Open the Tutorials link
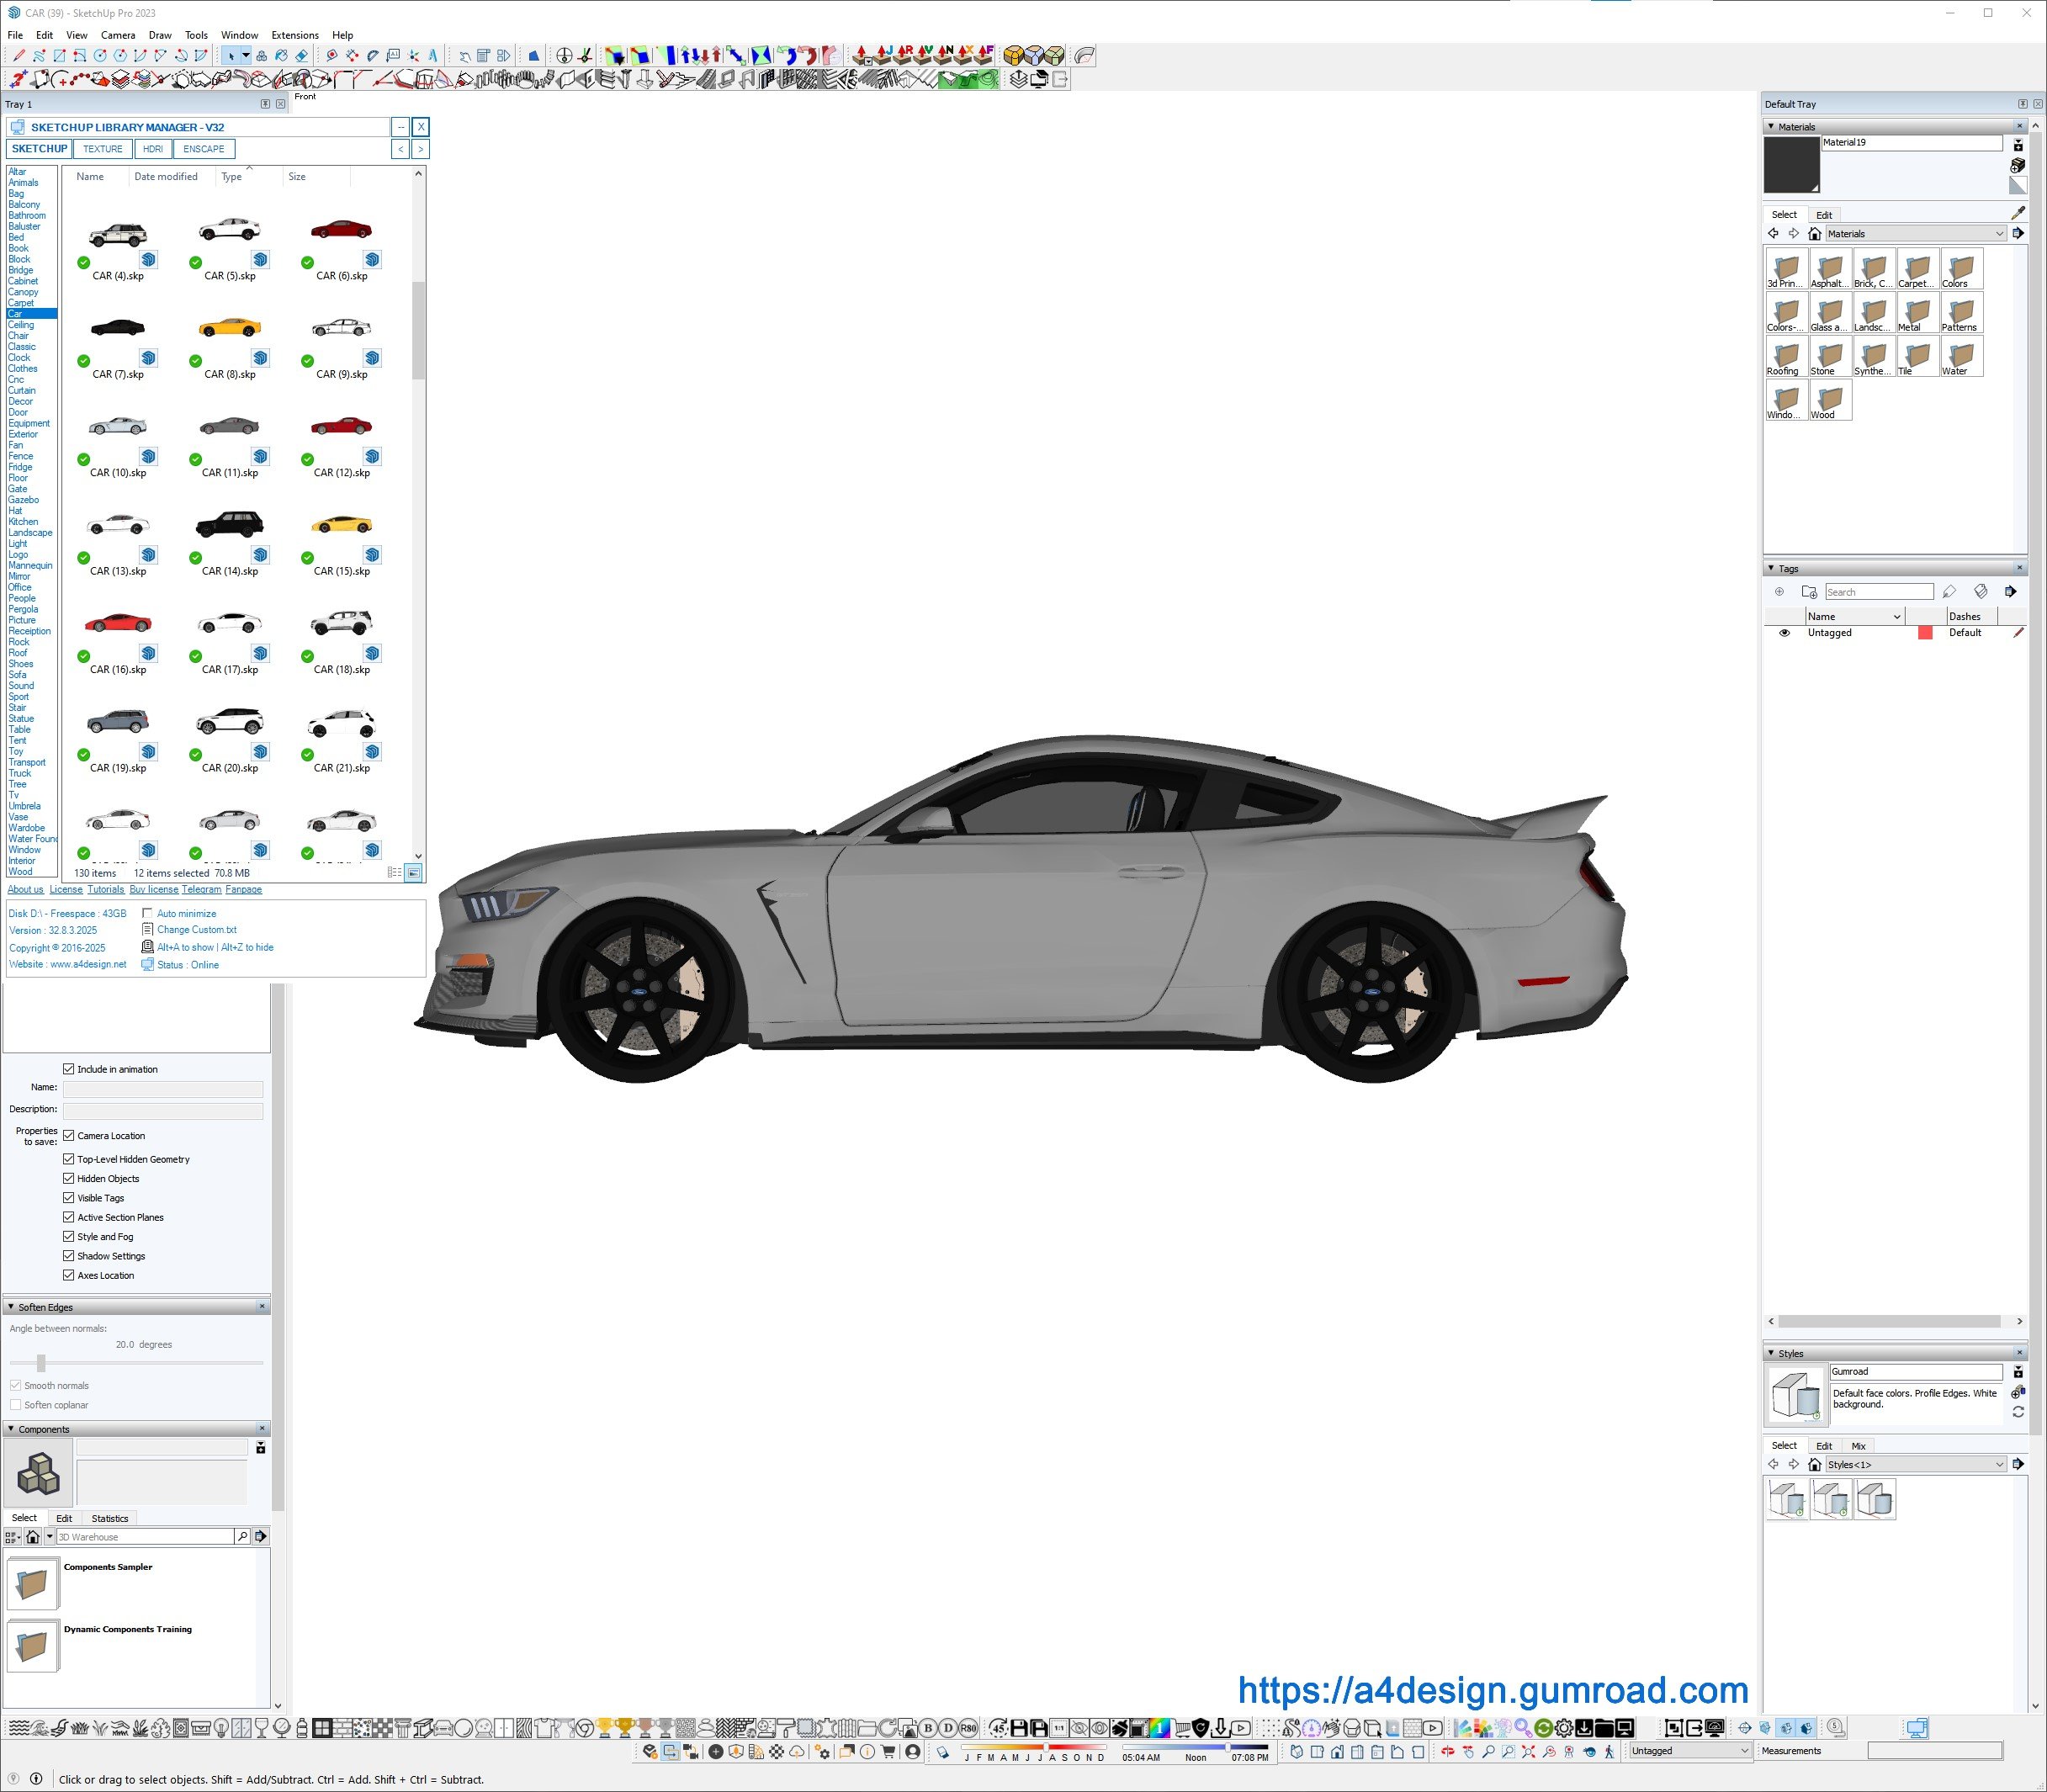This screenshot has height=1792, width=2047. (x=105, y=889)
